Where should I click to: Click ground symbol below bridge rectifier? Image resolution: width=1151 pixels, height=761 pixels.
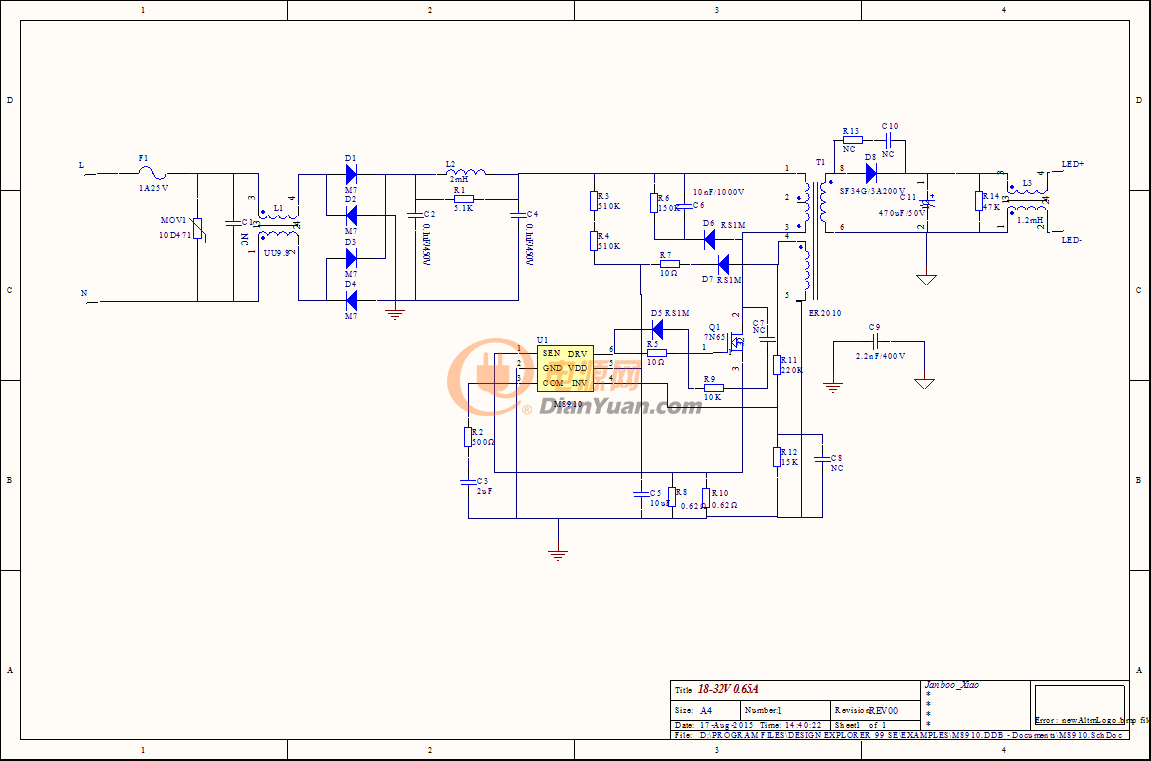pyautogui.click(x=395, y=313)
